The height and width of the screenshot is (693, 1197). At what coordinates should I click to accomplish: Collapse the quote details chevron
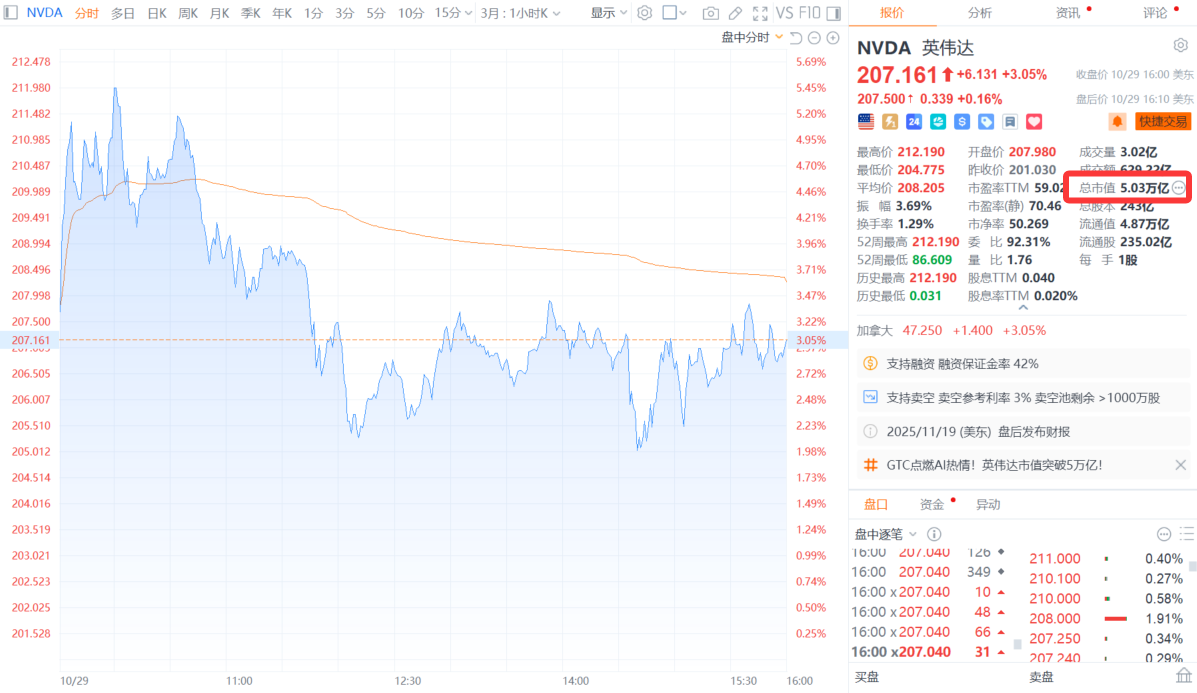click(x=1023, y=308)
